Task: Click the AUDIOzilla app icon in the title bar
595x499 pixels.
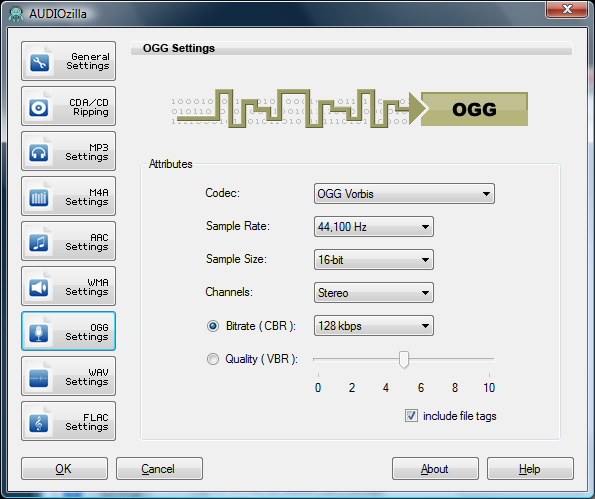Action: pyautogui.click(x=16, y=14)
